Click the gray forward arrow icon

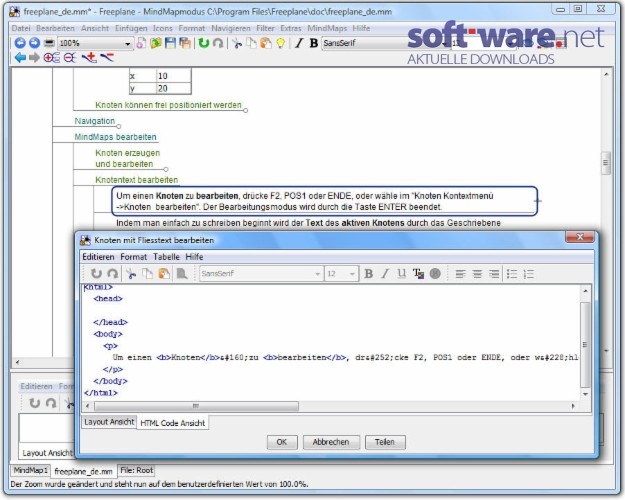tap(35, 58)
